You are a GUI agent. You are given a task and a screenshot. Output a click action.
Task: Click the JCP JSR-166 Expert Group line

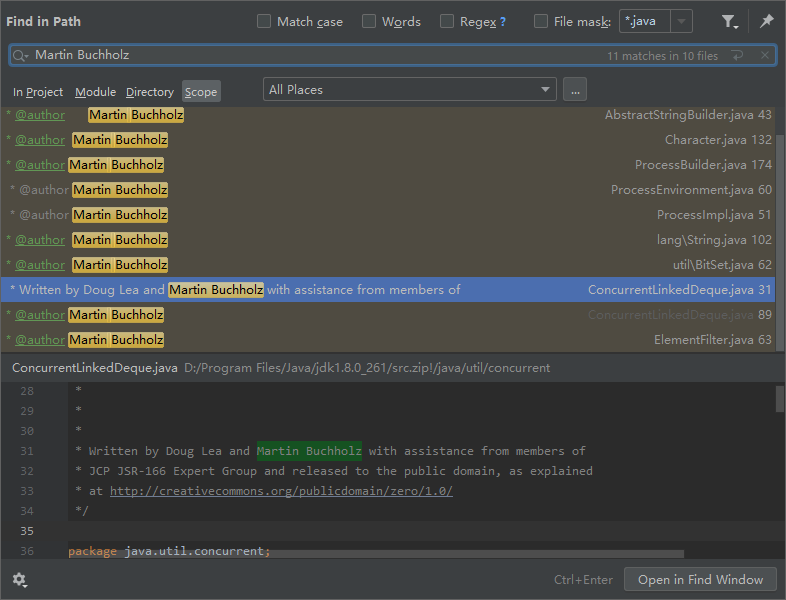(334, 471)
